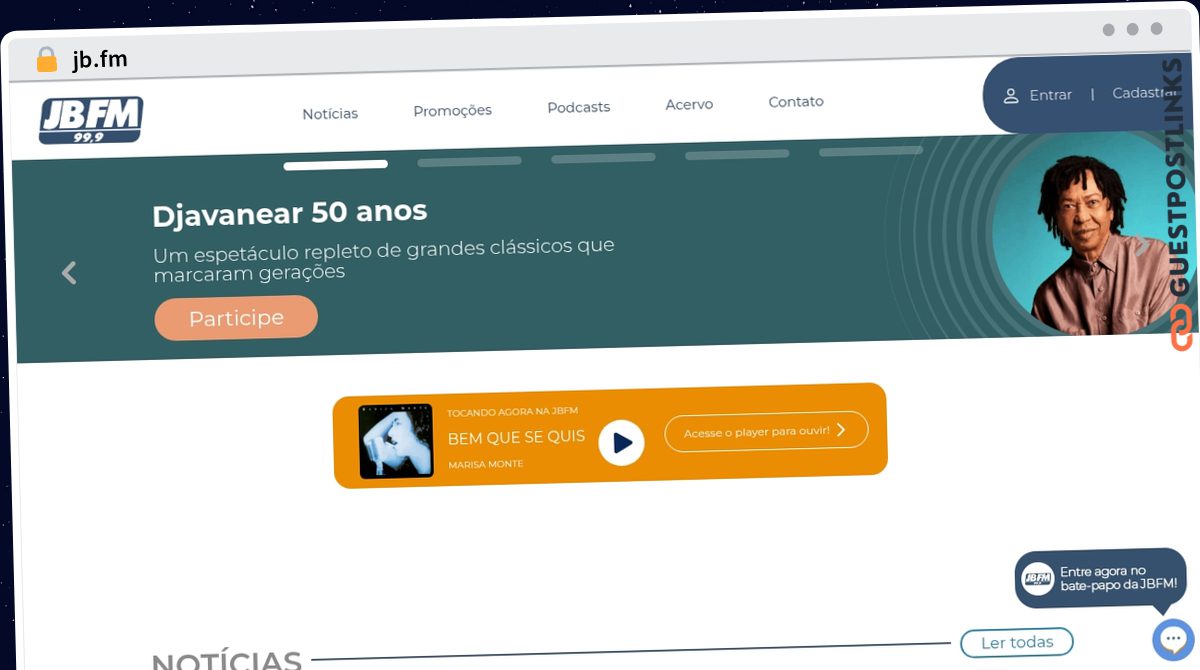1200x670 pixels.
Task: Open the blue chat bubble icon
Action: (1172, 640)
